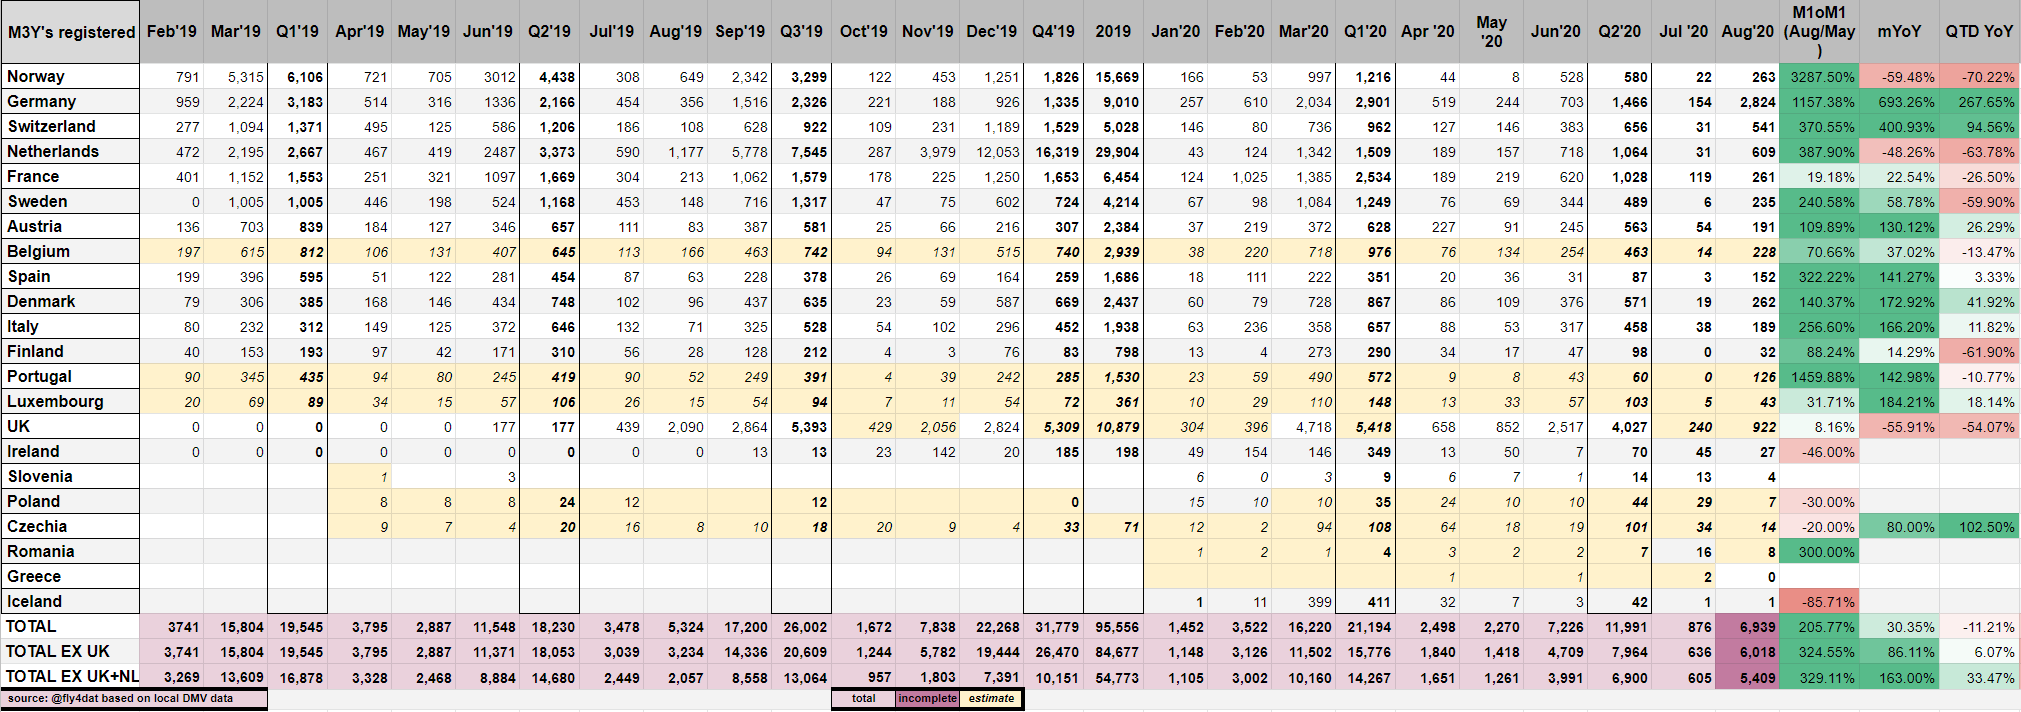Click the May '20 column header
This screenshot has width=2021, height=712.
click(x=1491, y=32)
